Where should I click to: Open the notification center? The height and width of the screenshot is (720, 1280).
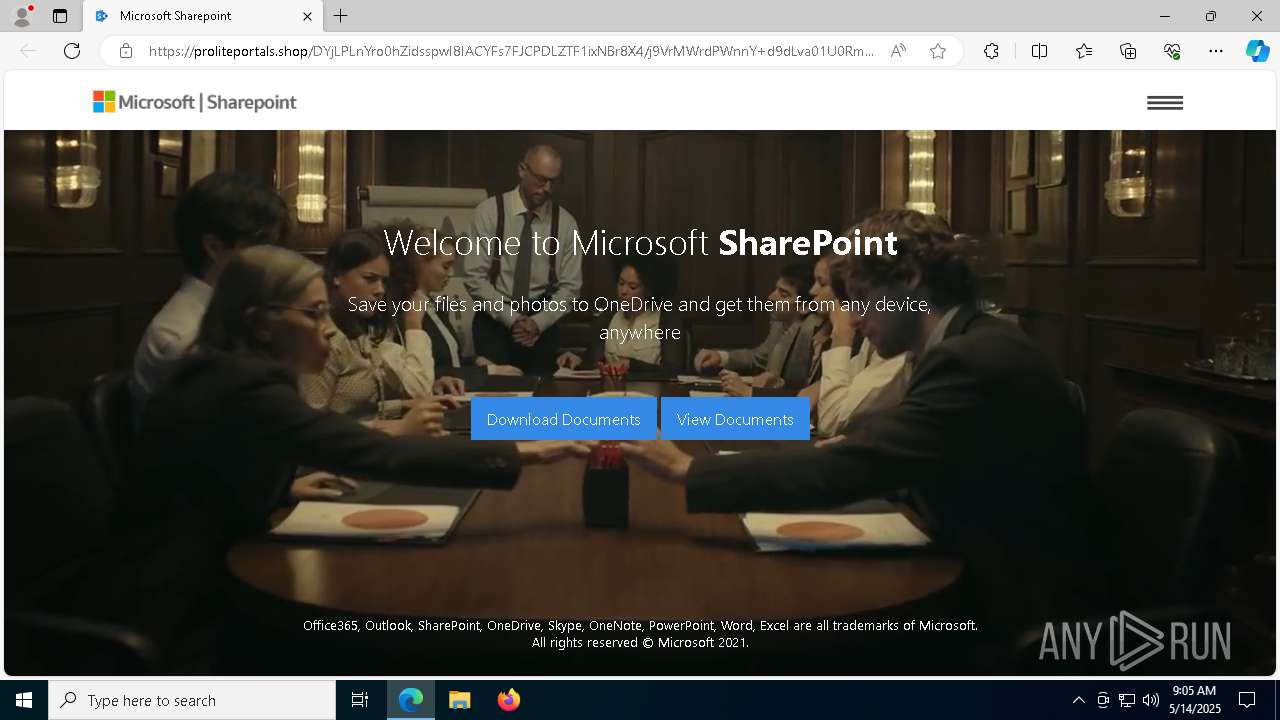coord(1247,700)
